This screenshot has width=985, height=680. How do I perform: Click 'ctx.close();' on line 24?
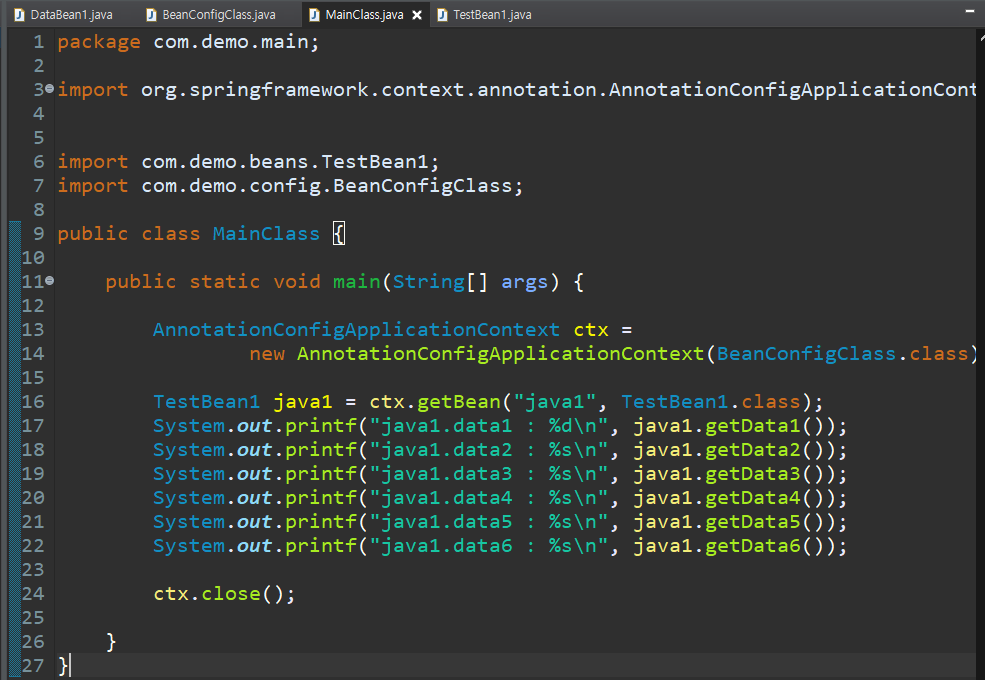(x=224, y=594)
